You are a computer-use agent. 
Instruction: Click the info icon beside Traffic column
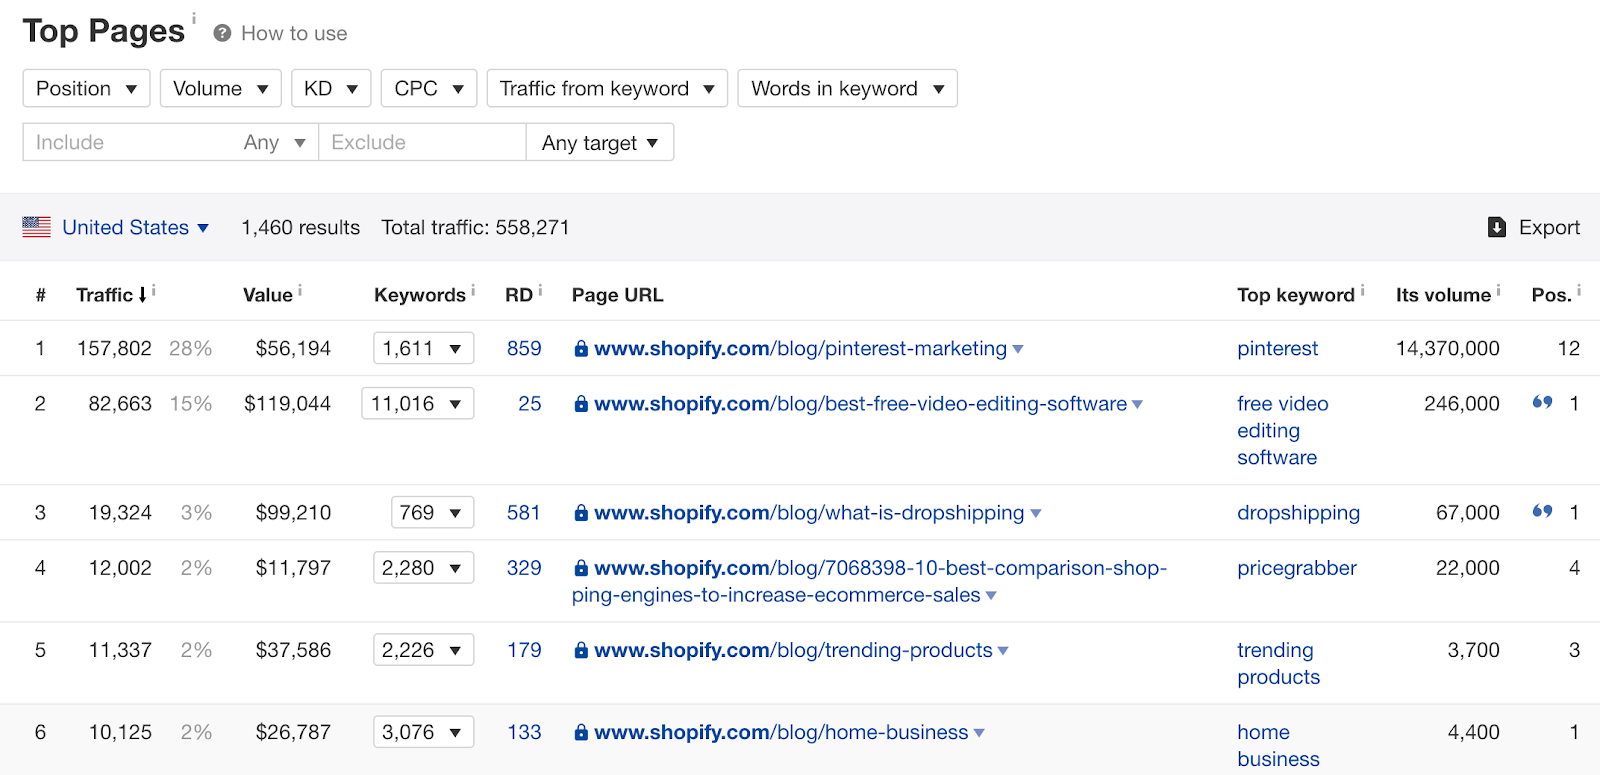[153, 291]
